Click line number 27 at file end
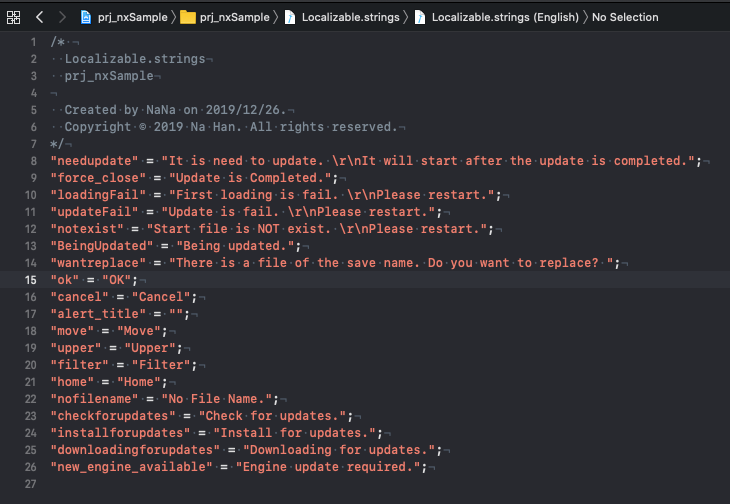This screenshot has width=730, height=504. click(x=29, y=484)
